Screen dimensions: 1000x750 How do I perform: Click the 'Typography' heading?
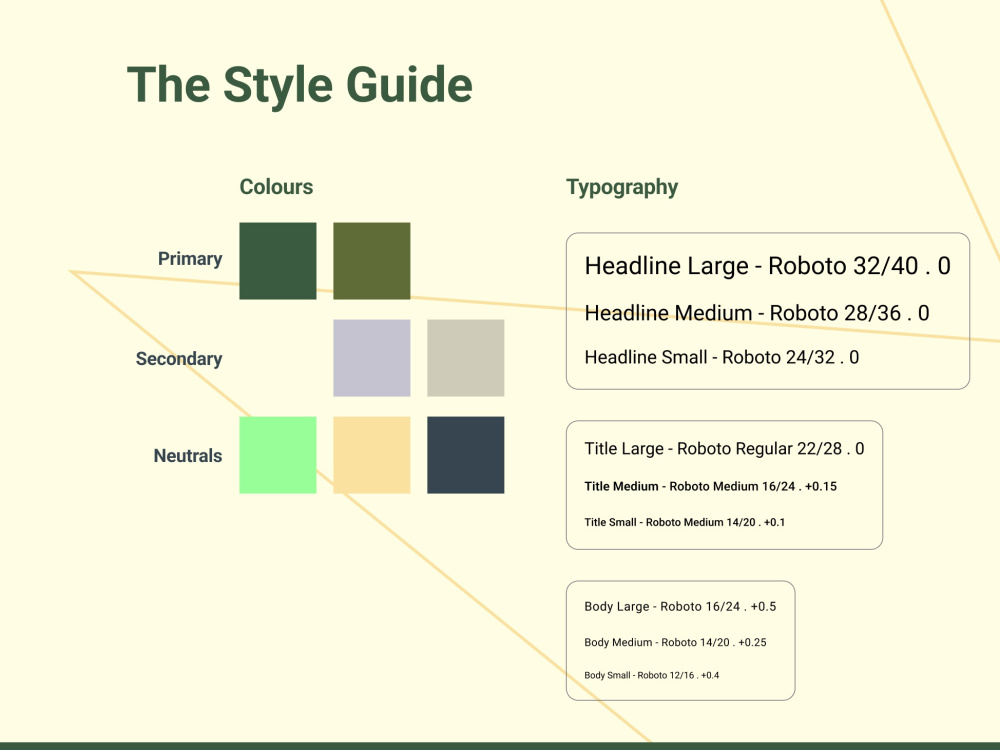622,188
